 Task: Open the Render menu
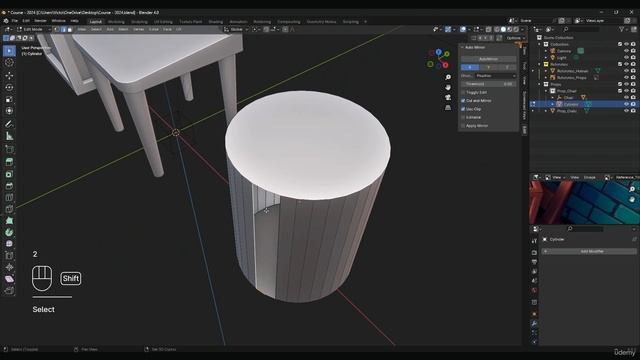pyautogui.click(x=40, y=21)
